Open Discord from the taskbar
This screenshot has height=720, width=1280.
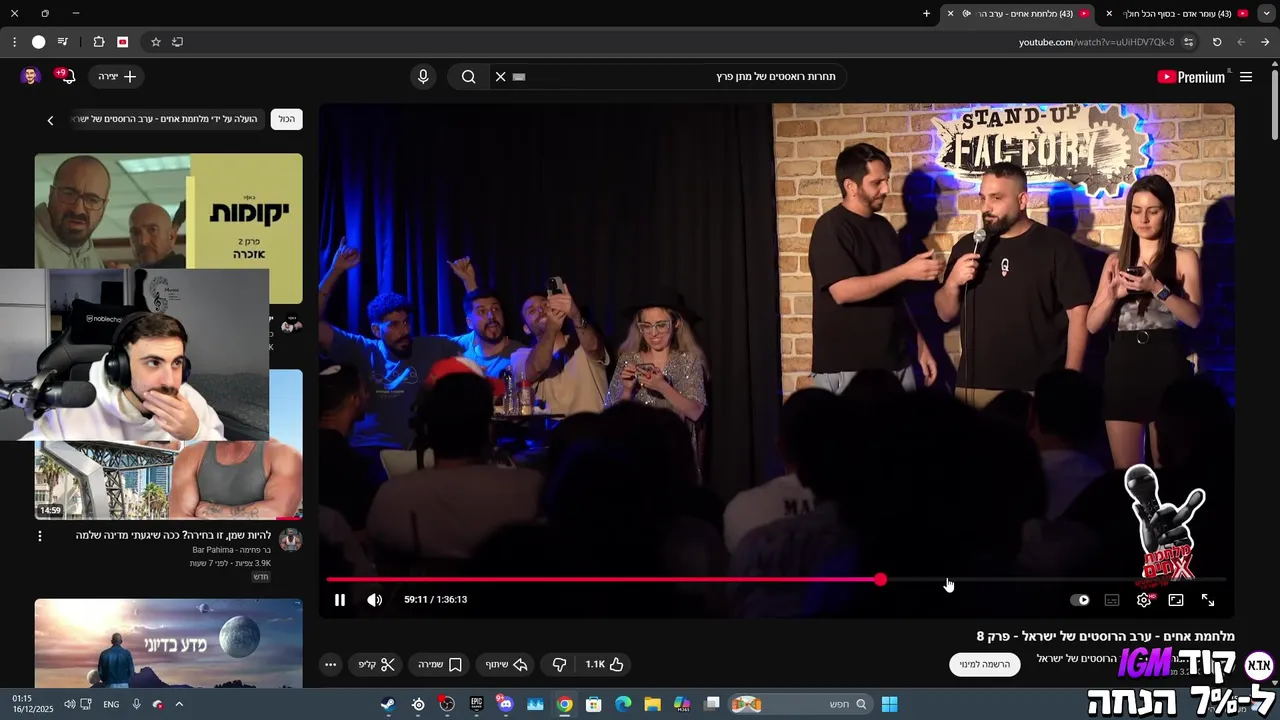(x=505, y=704)
